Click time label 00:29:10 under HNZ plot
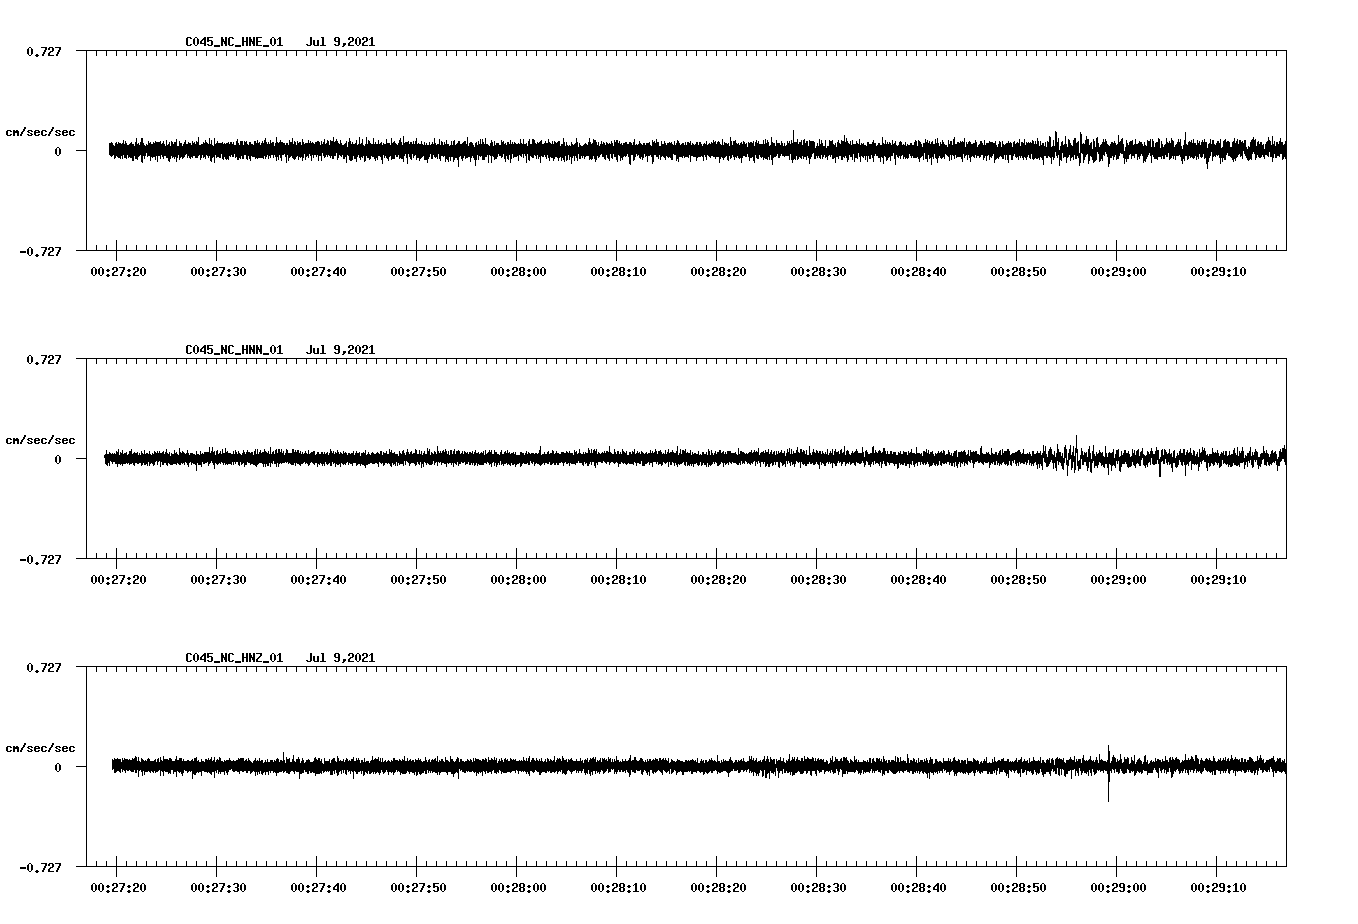Viewport: 1358px width, 924px height. click(x=1218, y=888)
